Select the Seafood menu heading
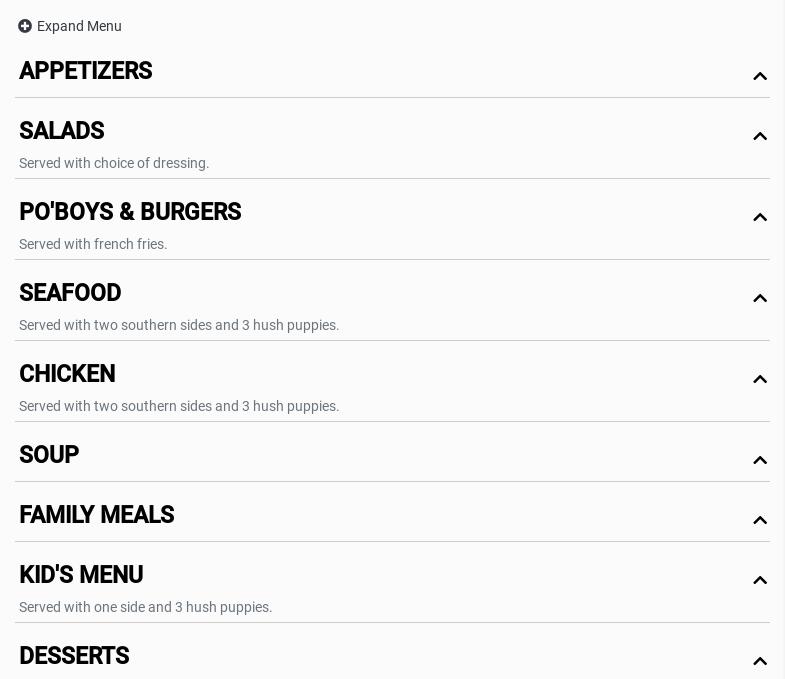Image resolution: width=785 pixels, height=679 pixels. coord(70,293)
